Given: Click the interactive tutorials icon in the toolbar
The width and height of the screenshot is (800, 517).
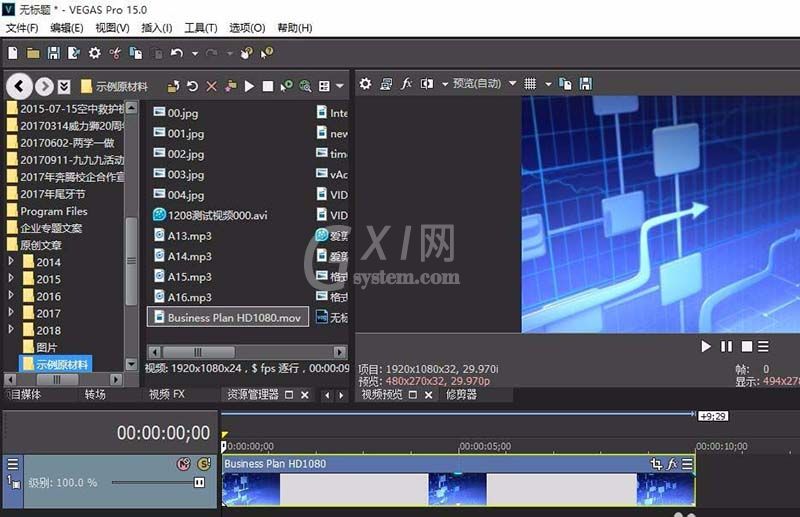Looking at the screenshot, I should click(x=247, y=53).
